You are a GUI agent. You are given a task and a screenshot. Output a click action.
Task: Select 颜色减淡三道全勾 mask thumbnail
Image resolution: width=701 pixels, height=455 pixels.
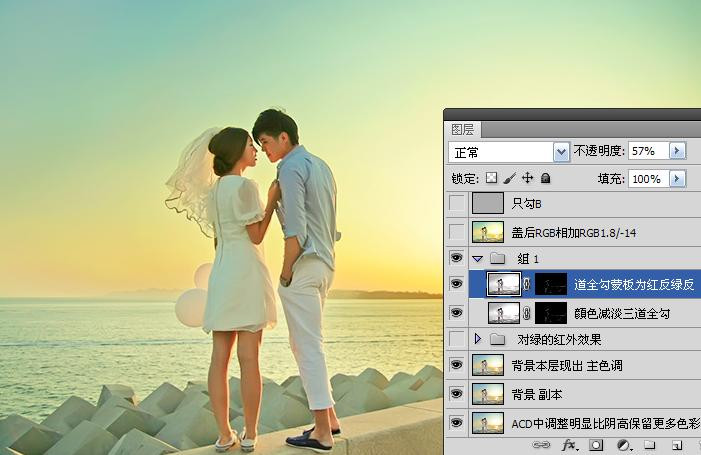[x=551, y=313]
